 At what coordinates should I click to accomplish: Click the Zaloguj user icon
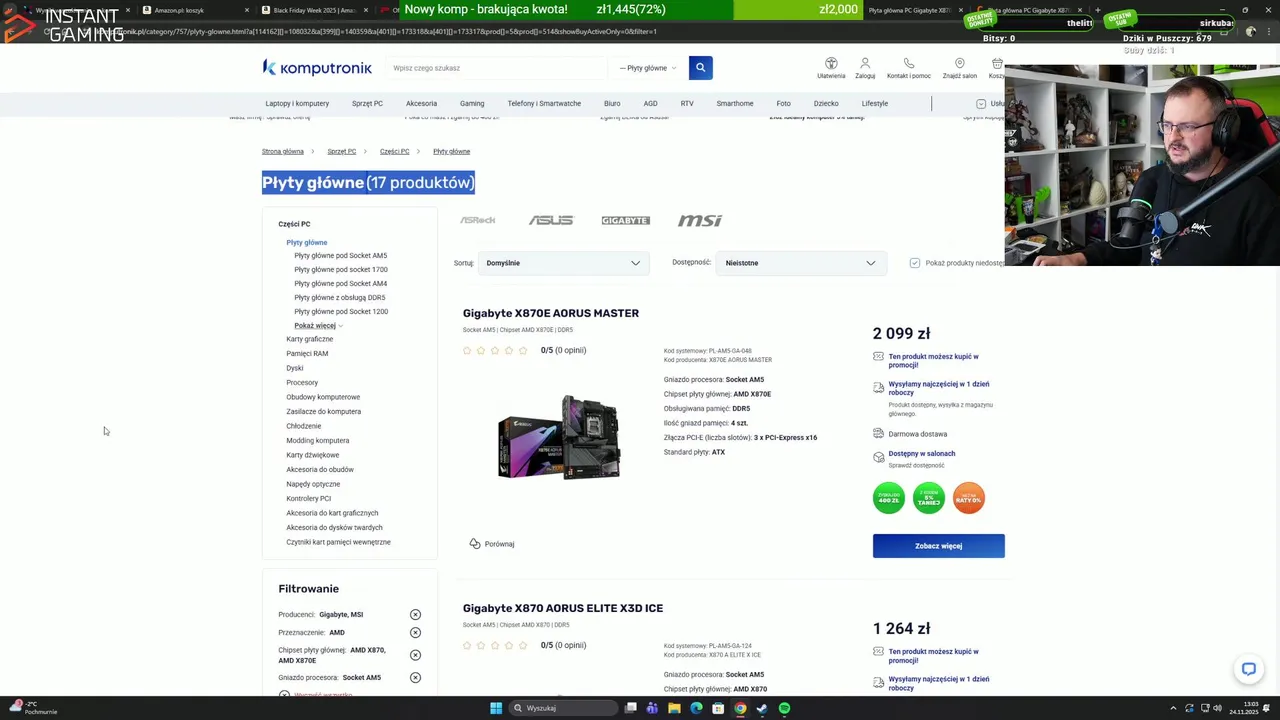(x=865, y=63)
